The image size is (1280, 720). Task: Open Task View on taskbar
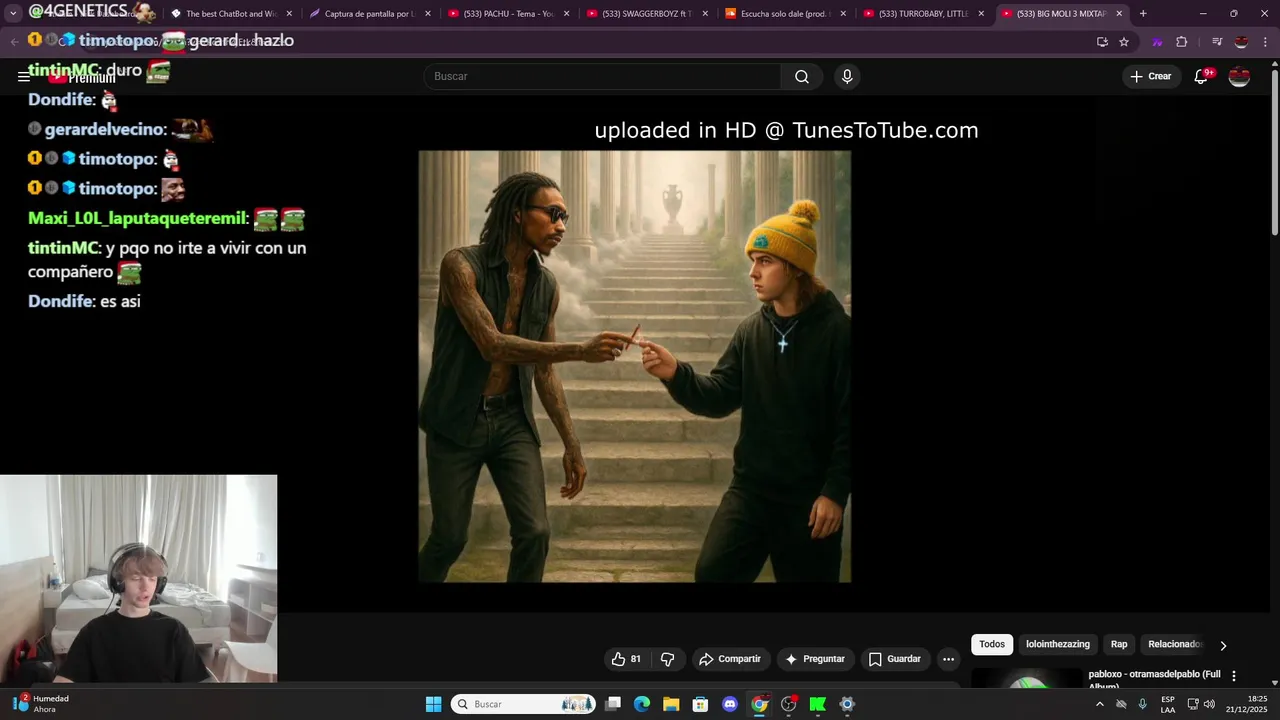613,704
